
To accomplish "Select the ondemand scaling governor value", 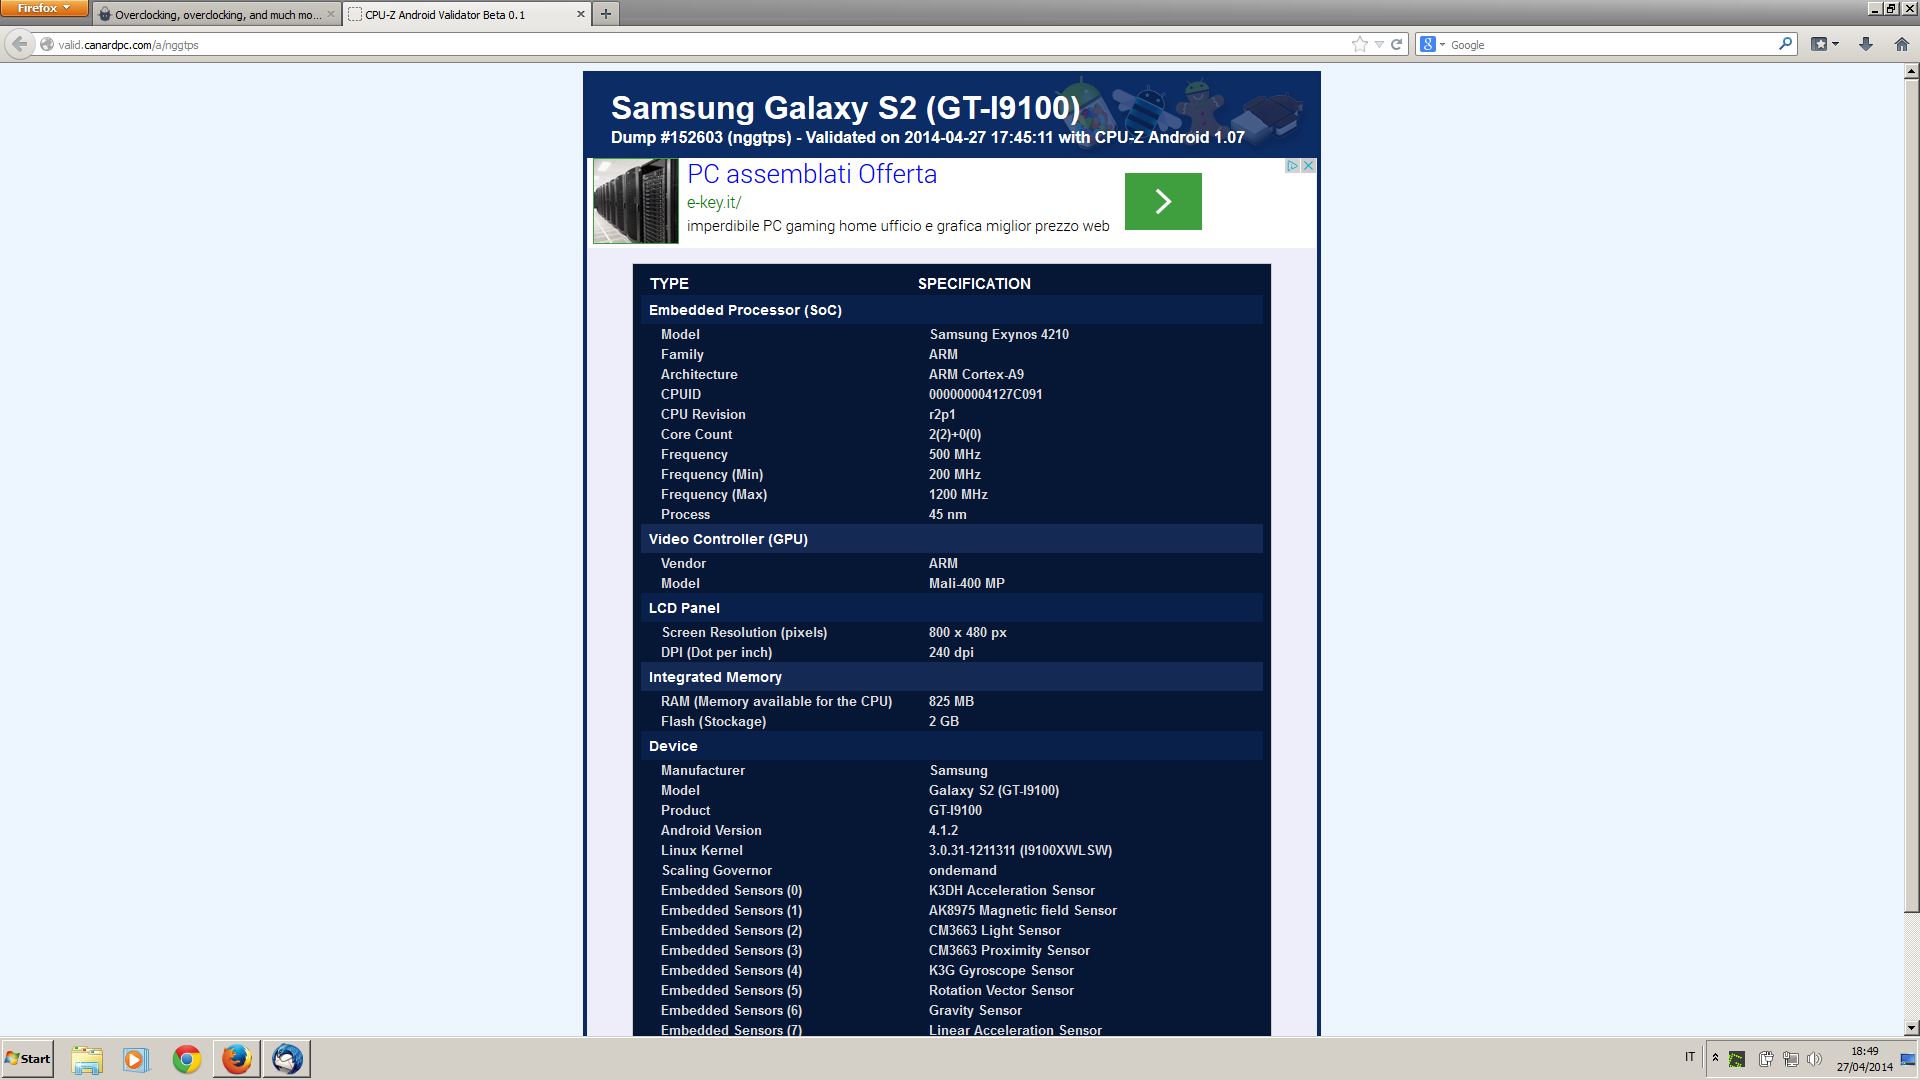I will [x=962, y=870].
